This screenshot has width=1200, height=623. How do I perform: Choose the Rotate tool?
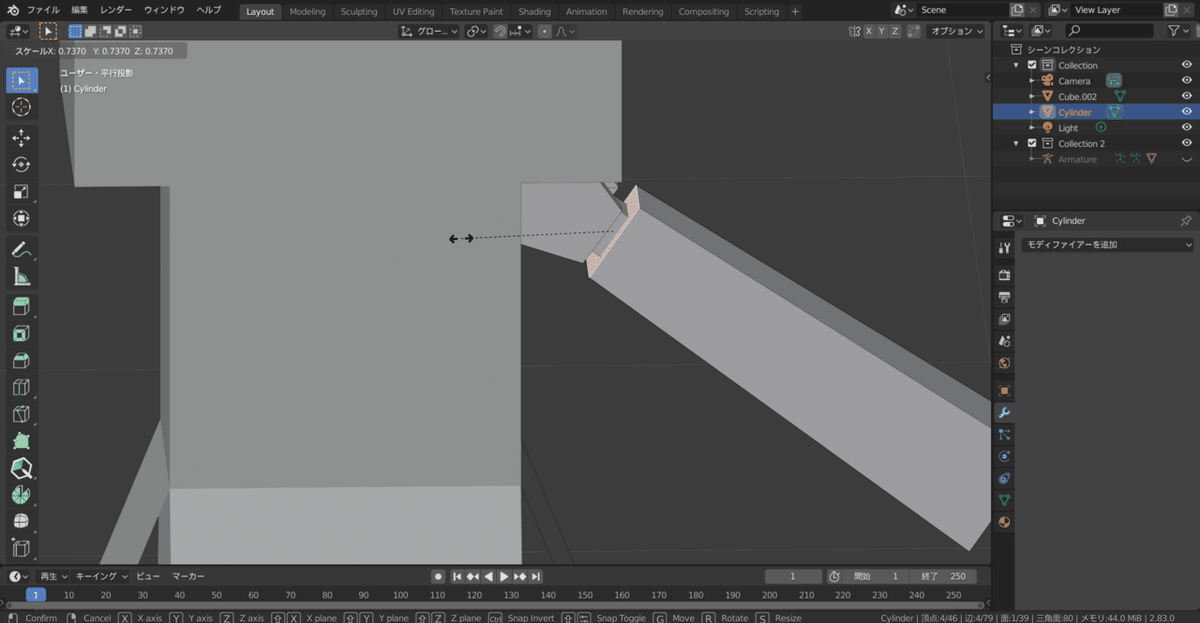point(21,165)
